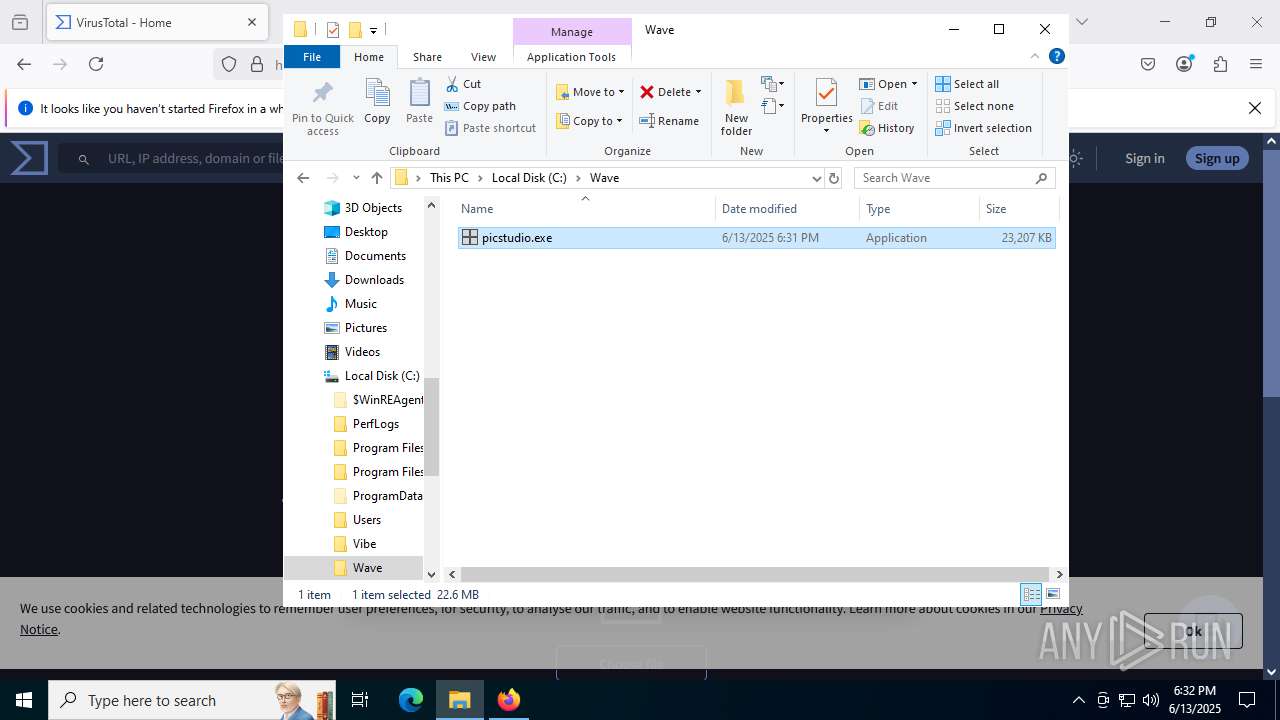Select the Home ribbon tab
Viewport: 1280px width, 720px height.
tap(369, 57)
